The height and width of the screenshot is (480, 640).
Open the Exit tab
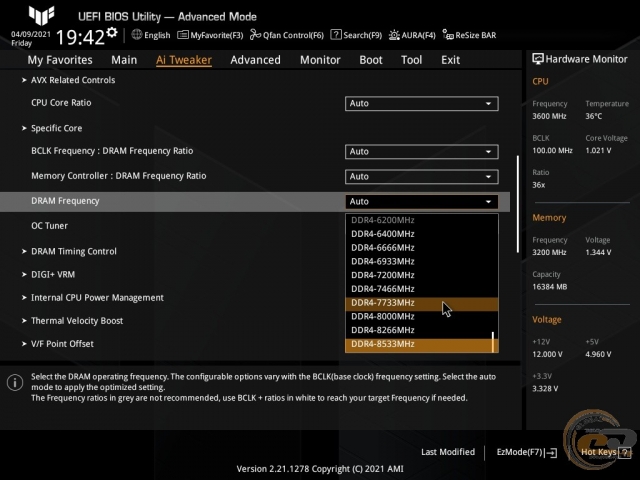450,60
